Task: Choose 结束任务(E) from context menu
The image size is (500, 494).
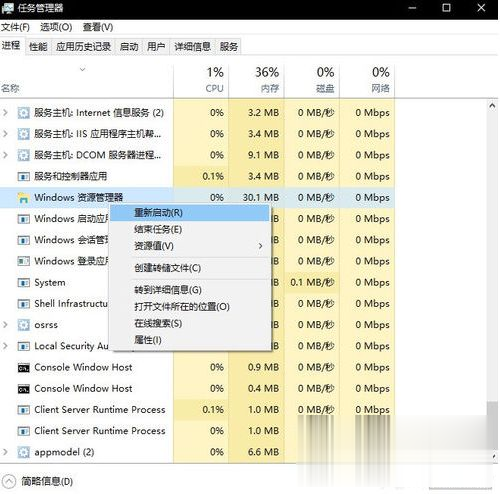Action: [x=190, y=229]
